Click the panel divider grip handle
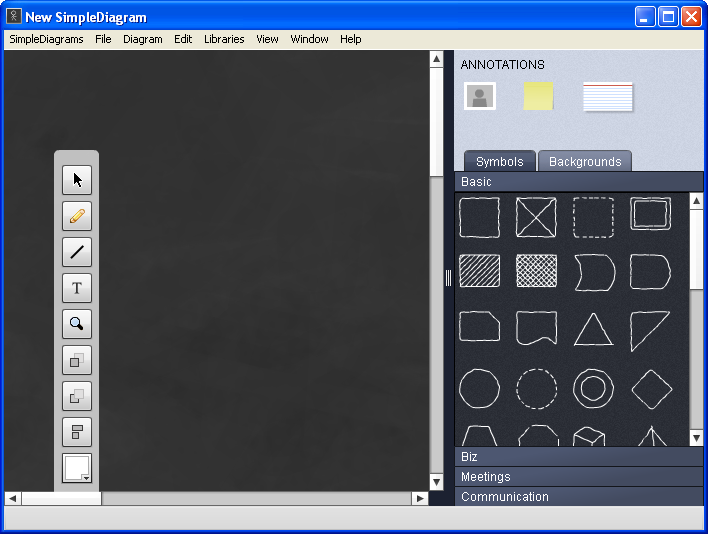 [448, 278]
